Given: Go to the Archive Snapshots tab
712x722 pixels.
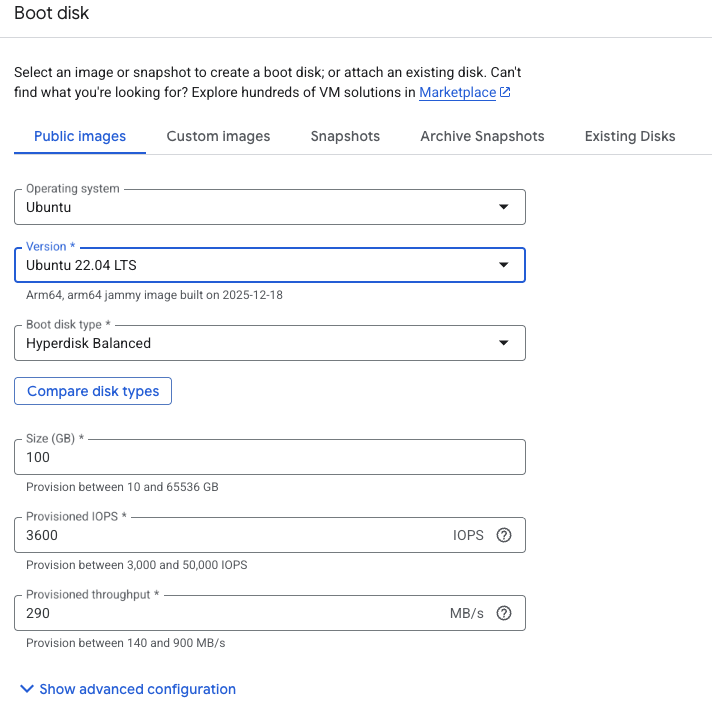Looking at the screenshot, I should point(482,136).
